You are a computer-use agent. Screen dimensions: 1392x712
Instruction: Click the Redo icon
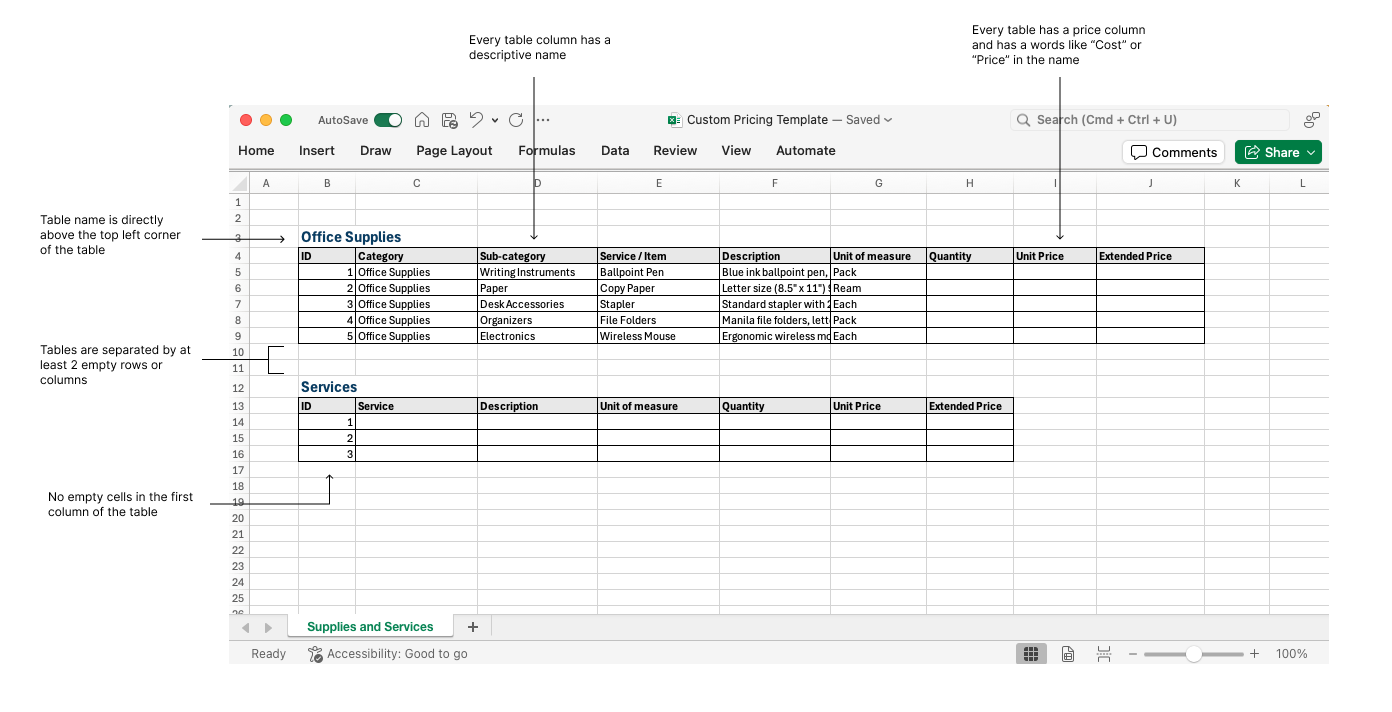pyautogui.click(x=516, y=119)
